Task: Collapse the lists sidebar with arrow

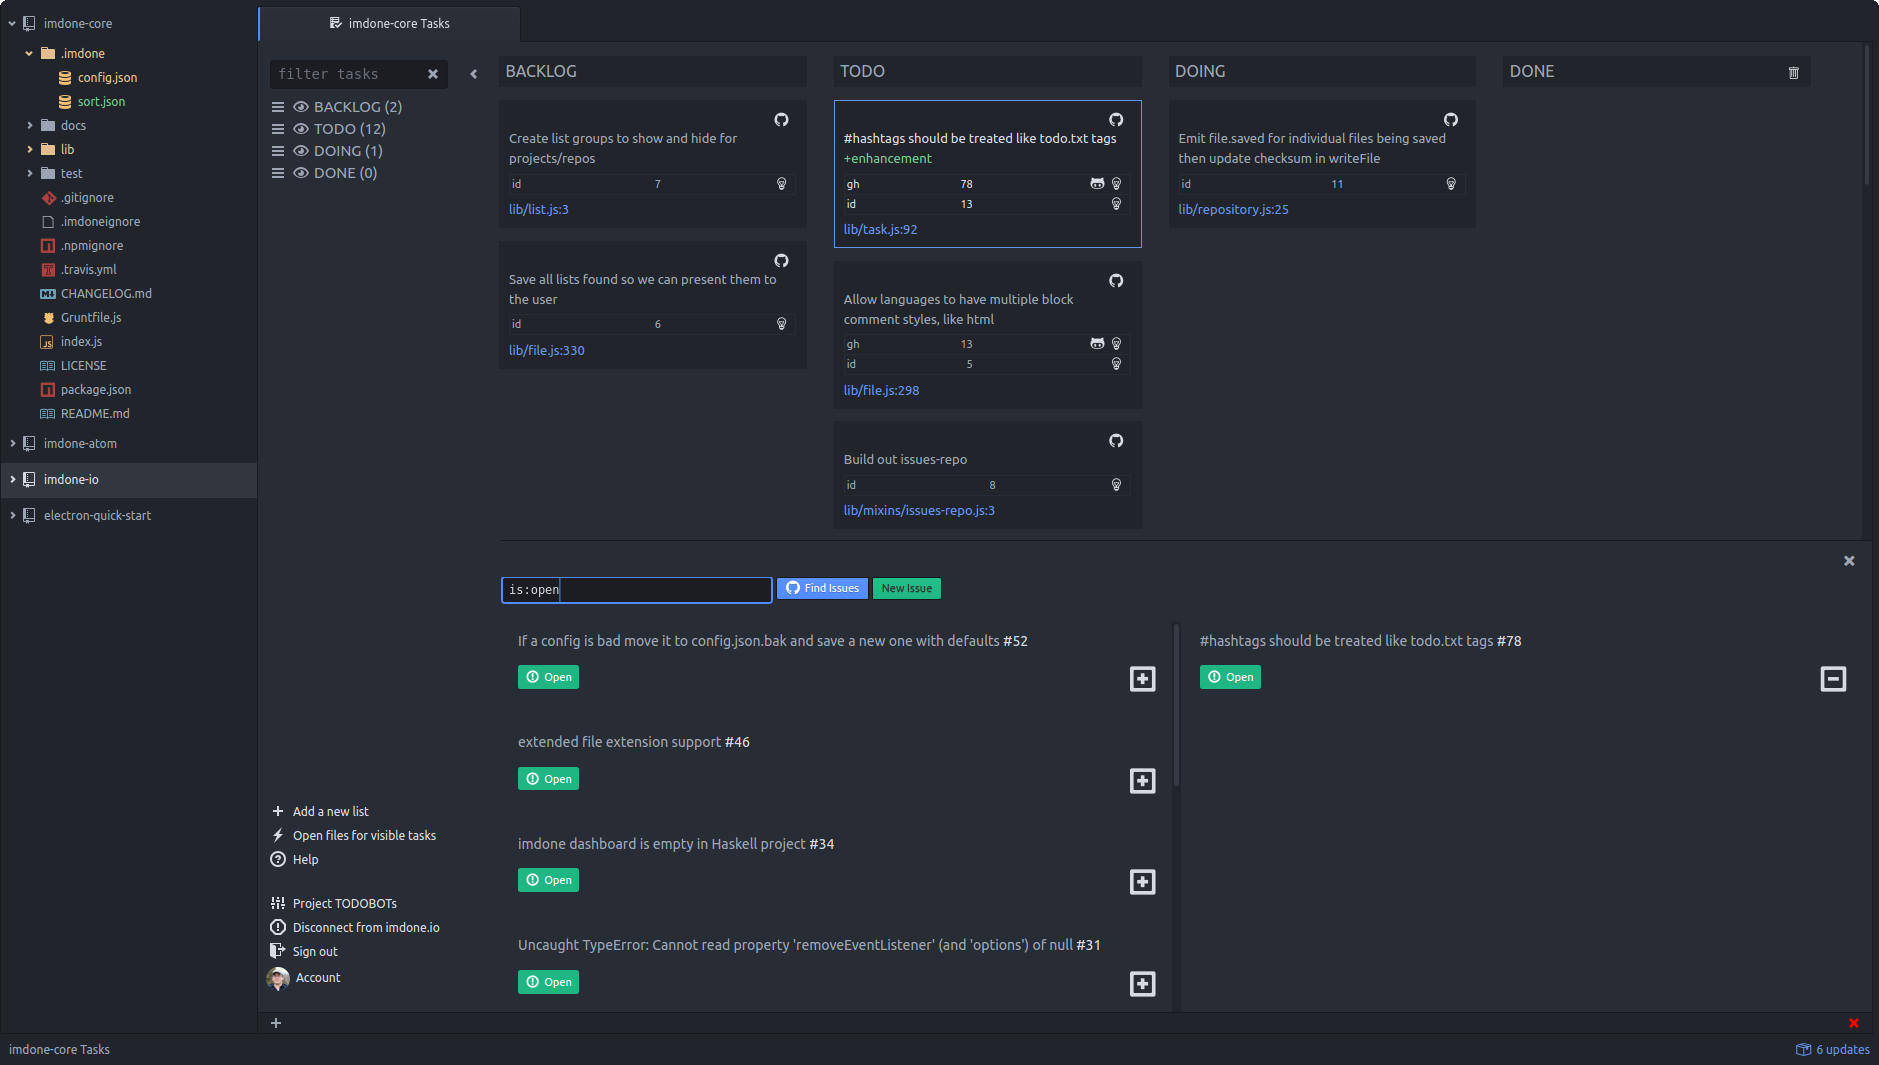Action: (474, 74)
